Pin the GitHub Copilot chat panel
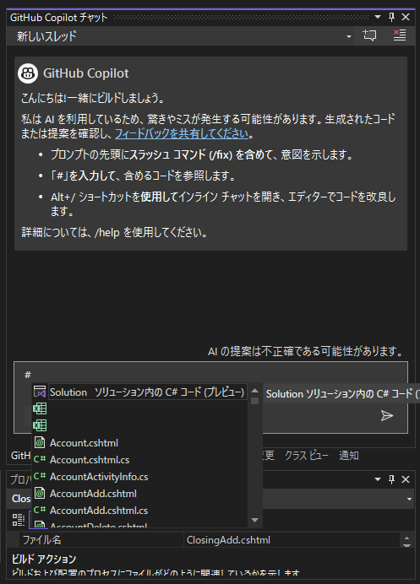420x584 pixels. 391,17
